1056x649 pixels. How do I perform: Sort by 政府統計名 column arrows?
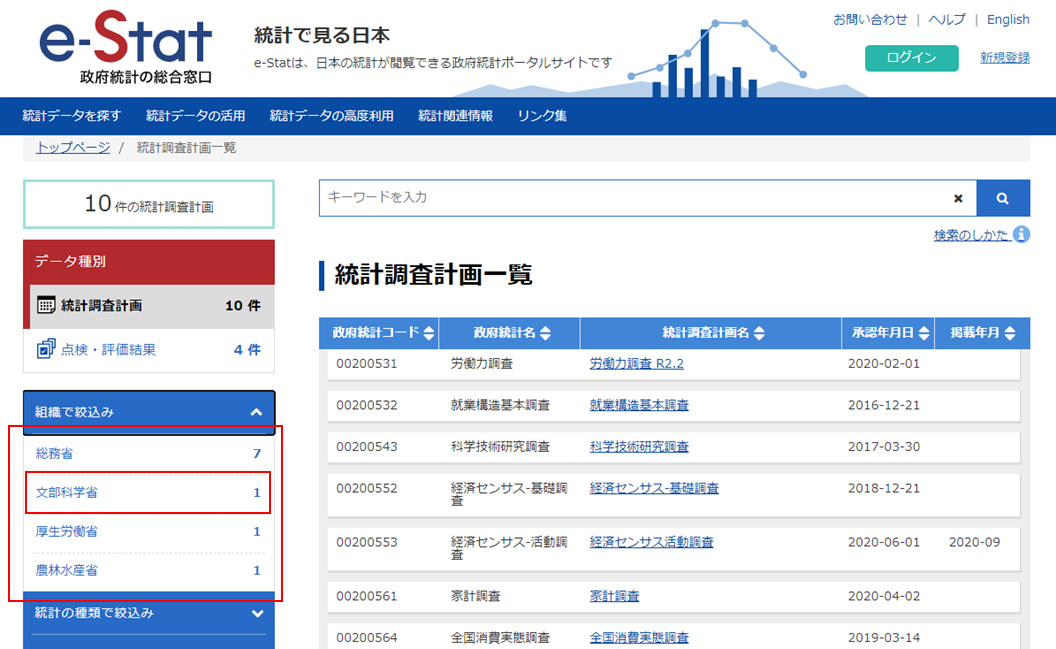545,334
